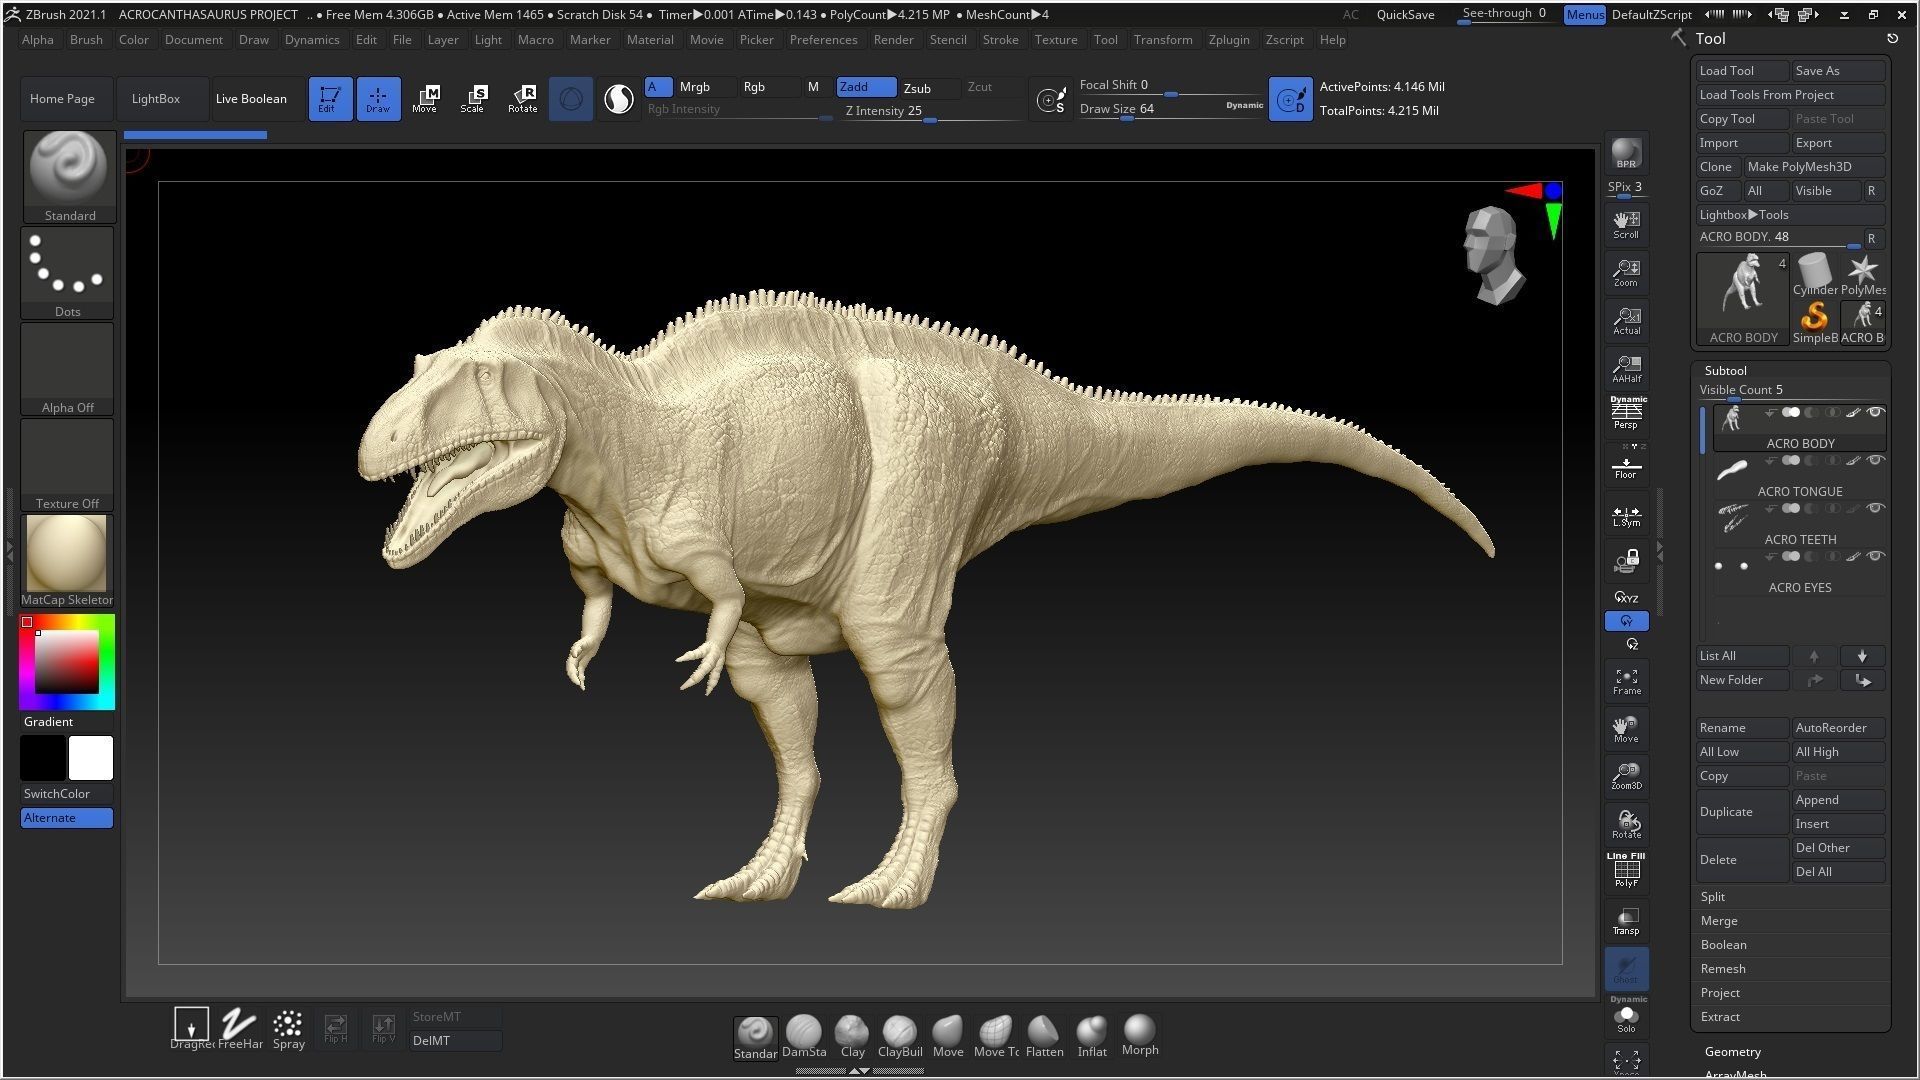This screenshot has height=1080, width=1920.
Task: Select the Clay brush in bottom shelf
Action: [x=852, y=1036]
